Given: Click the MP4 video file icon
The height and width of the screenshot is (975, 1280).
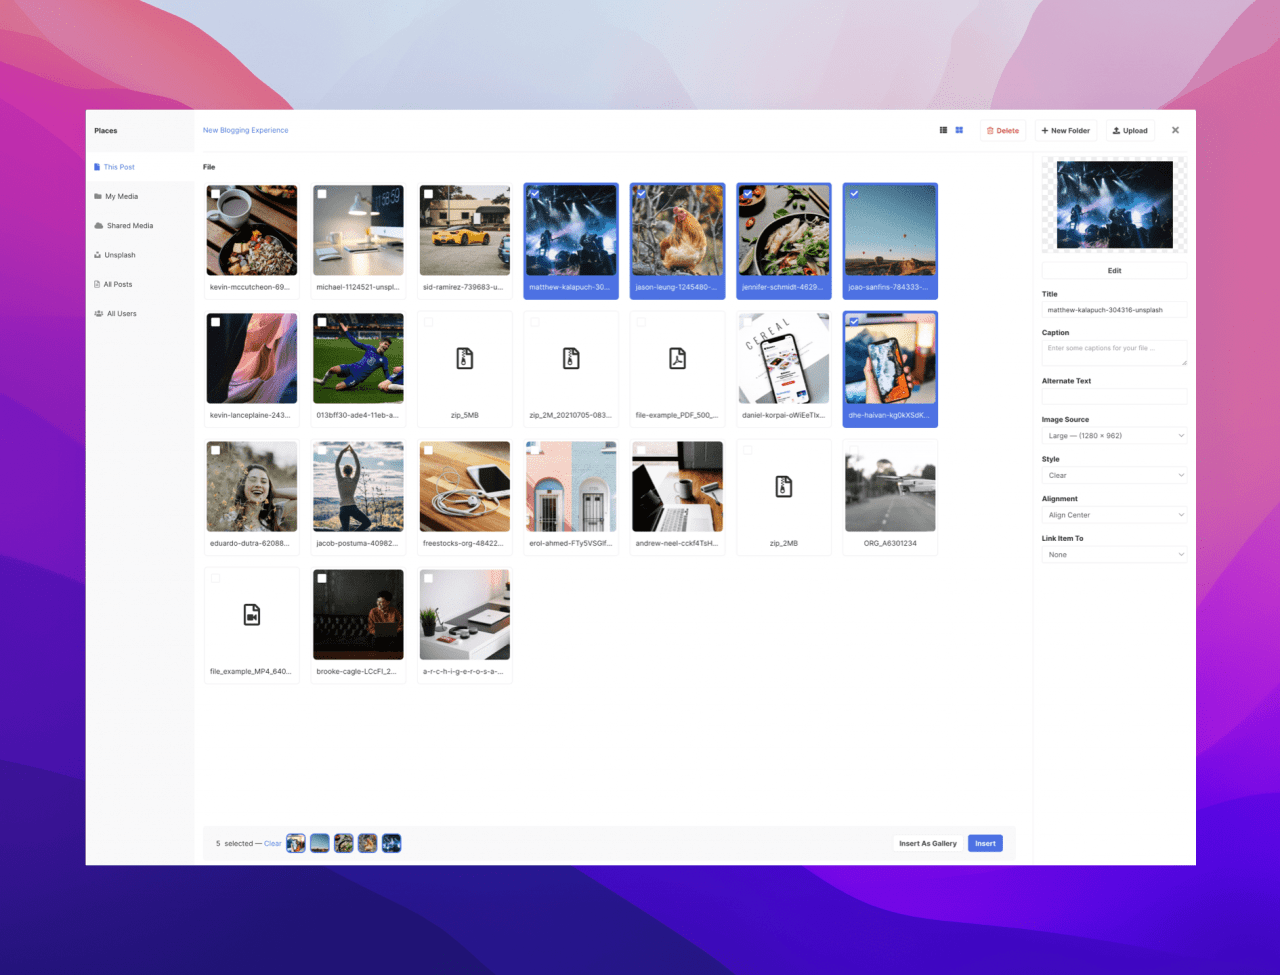Looking at the screenshot, I should click(252, 615).
